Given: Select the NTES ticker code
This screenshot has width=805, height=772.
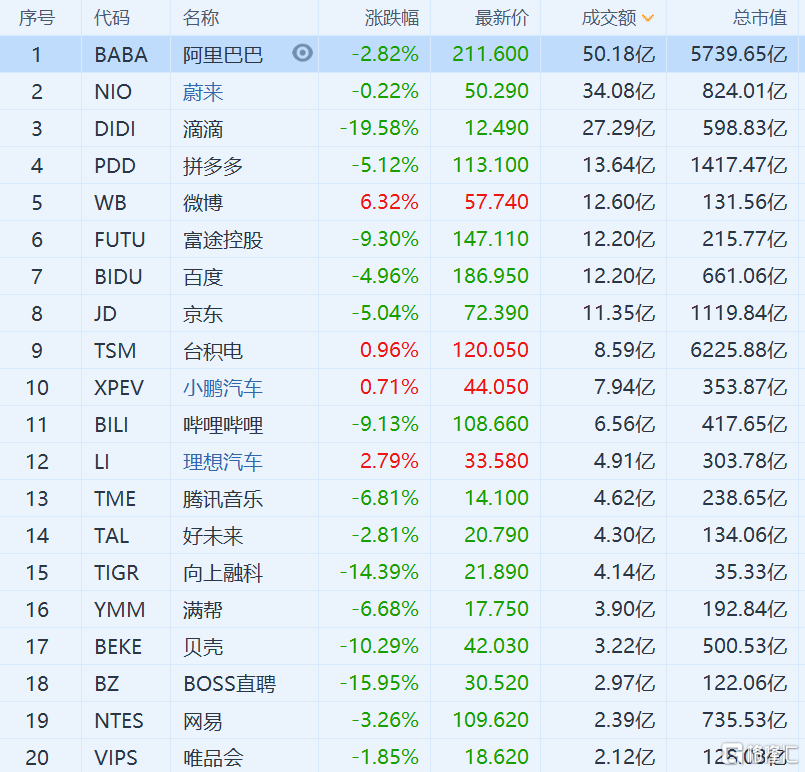Looking at the screenshot, I should 119,720.
